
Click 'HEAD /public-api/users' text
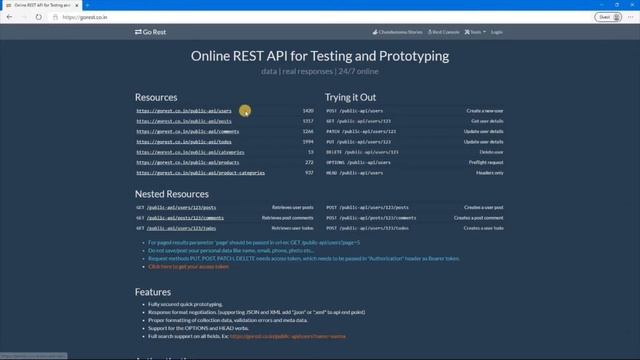pyautogui.click(x=354, y=173)
